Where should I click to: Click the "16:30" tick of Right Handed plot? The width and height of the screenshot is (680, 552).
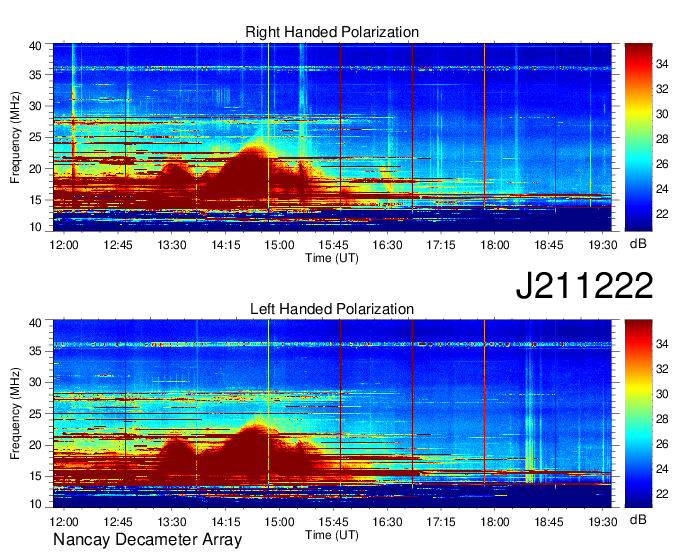coord(387,245)
